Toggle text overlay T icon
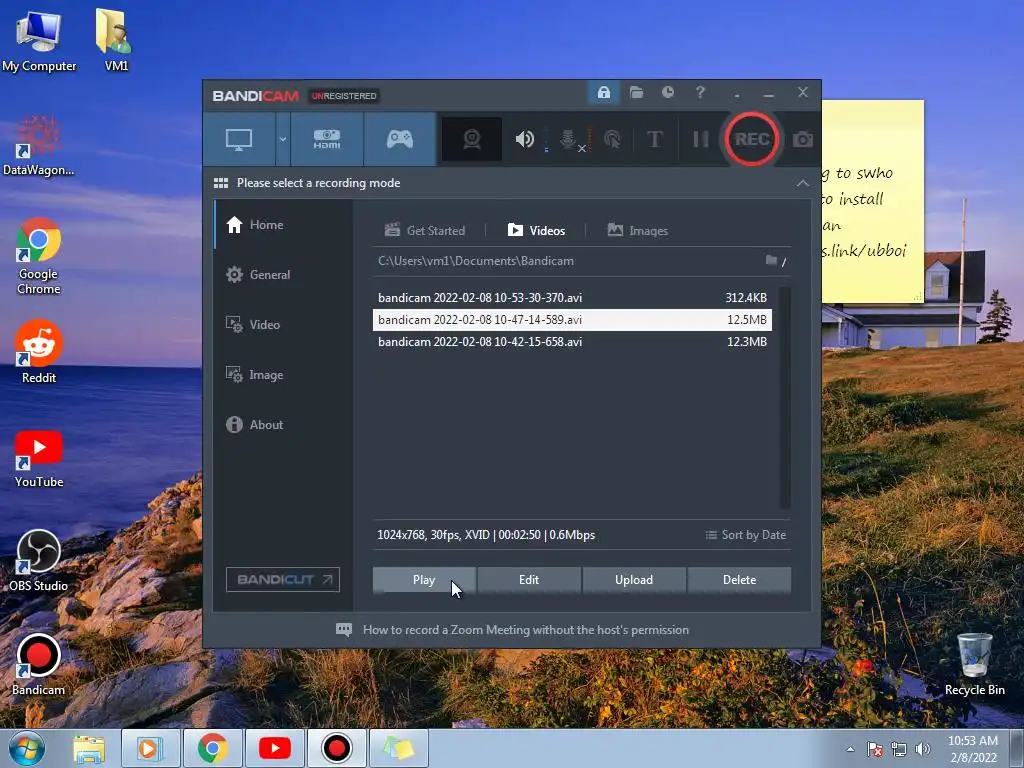The width and height of the screenshot is (1024, 768). (654, 139)
